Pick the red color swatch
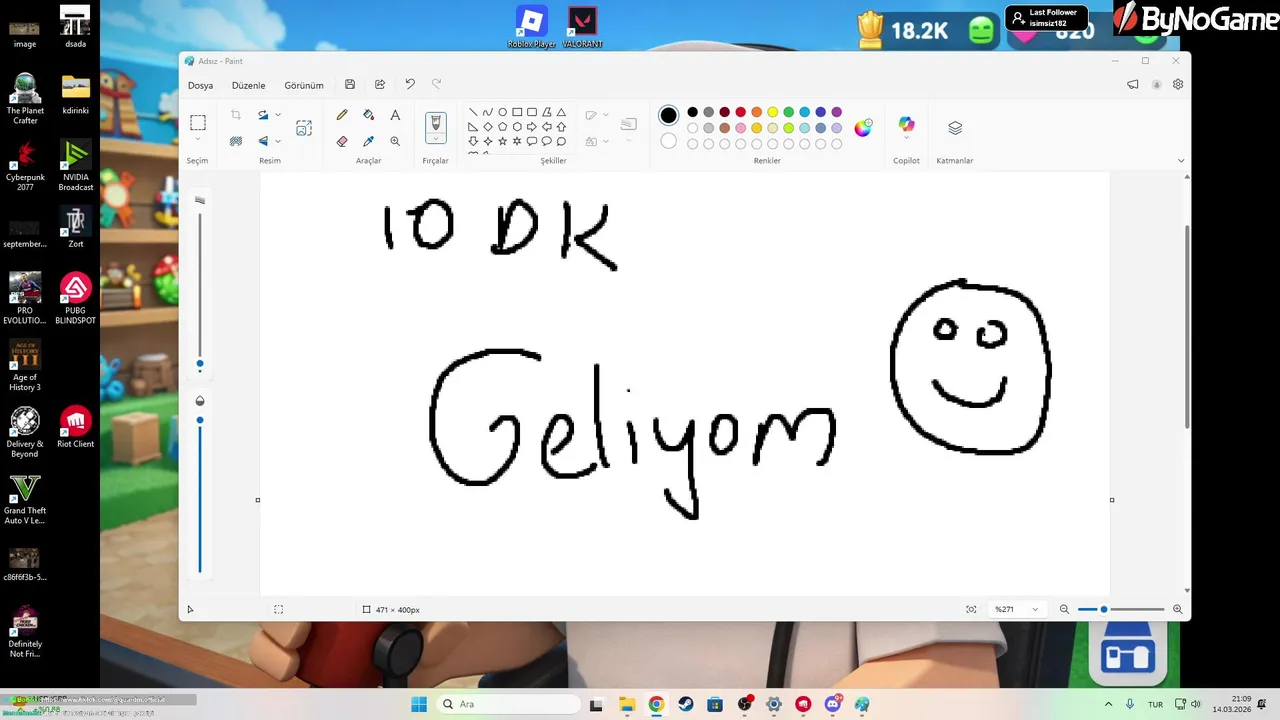1280x720 pixels. click(x=741, y=112)
